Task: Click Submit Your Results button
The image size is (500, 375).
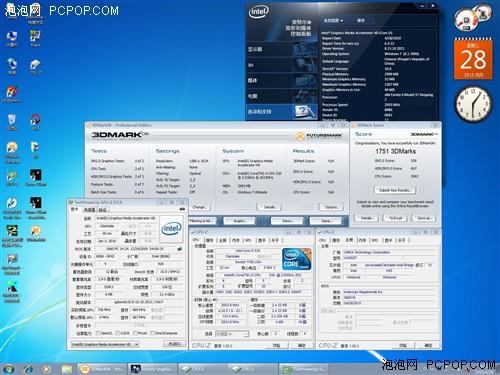Action: pyautogui.click(x=395, y=190)
